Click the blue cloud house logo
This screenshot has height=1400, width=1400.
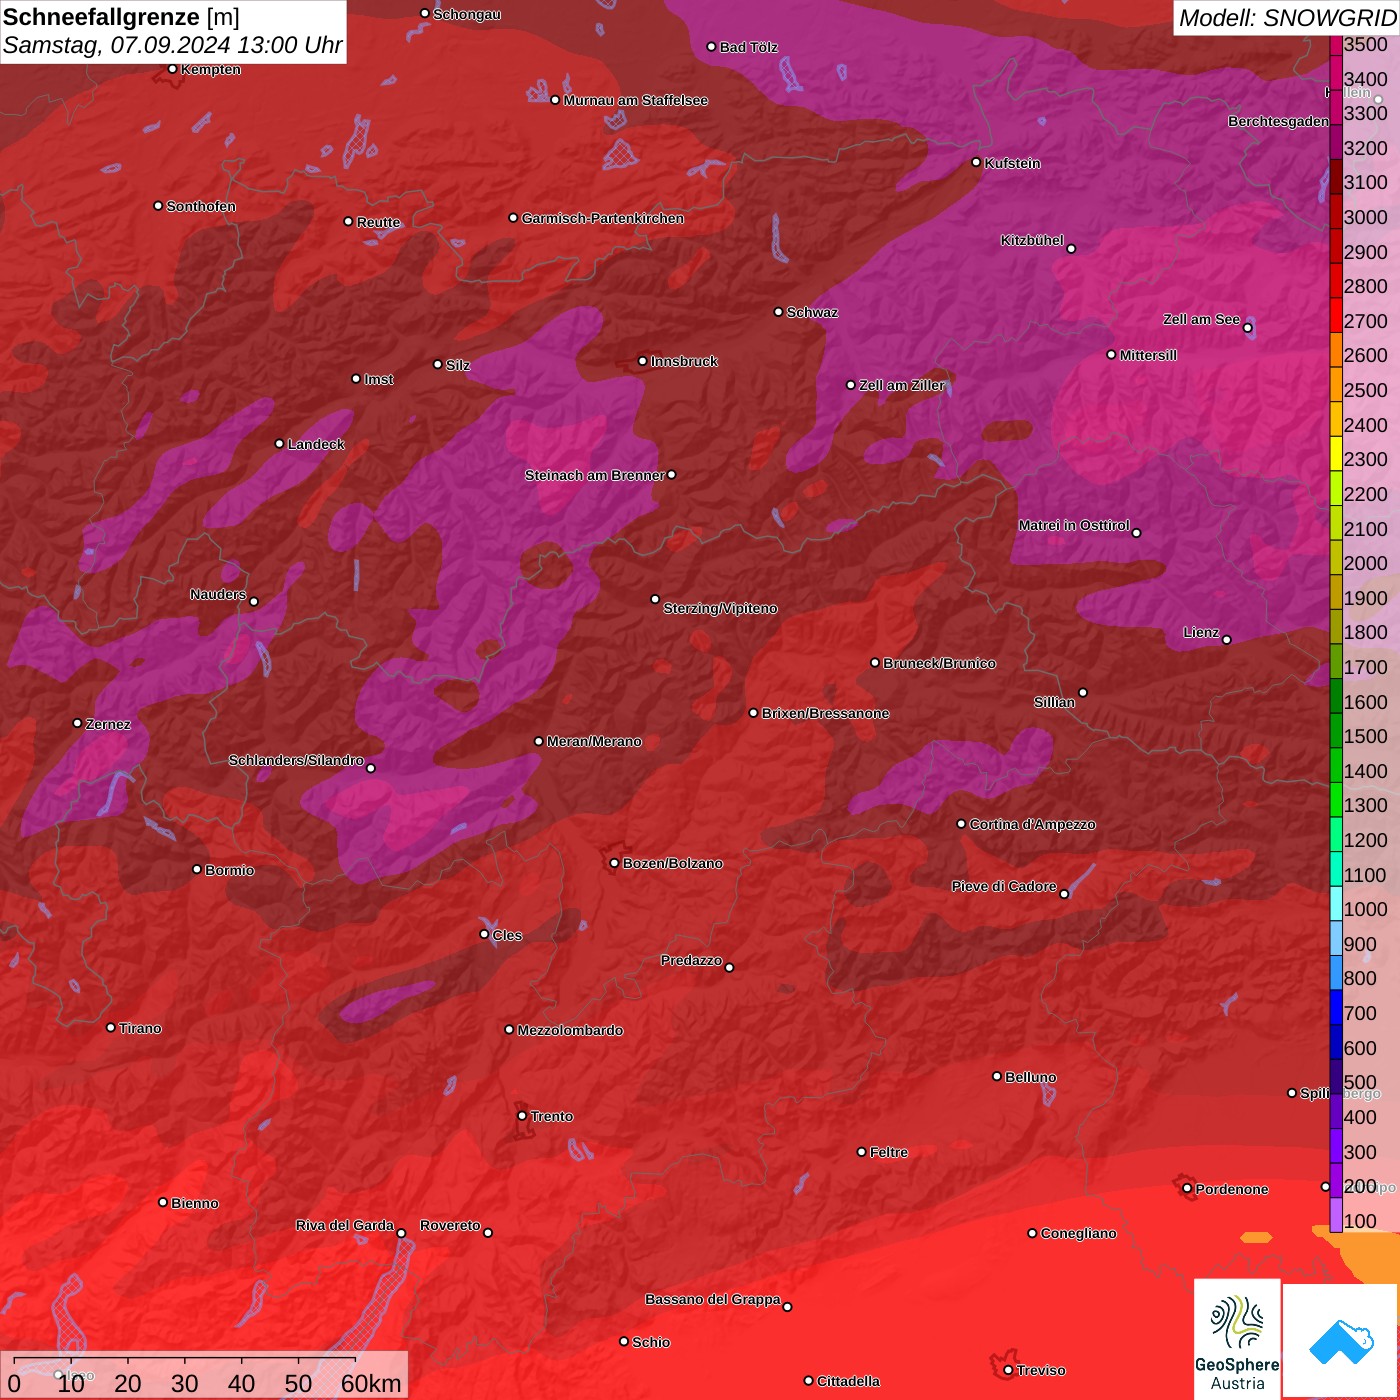pos(1341,1341)
